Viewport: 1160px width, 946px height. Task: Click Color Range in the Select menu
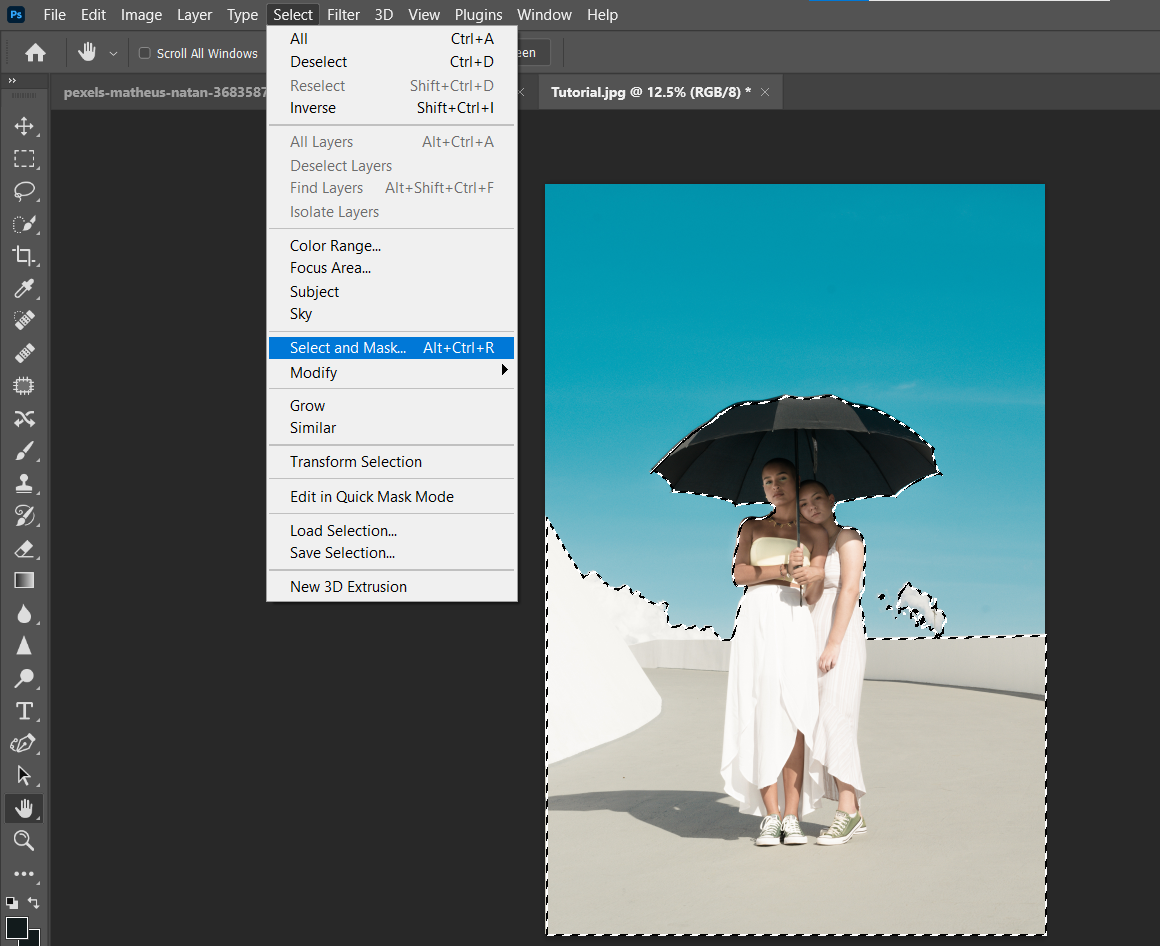pyautogui.click(x=334, y=245)
